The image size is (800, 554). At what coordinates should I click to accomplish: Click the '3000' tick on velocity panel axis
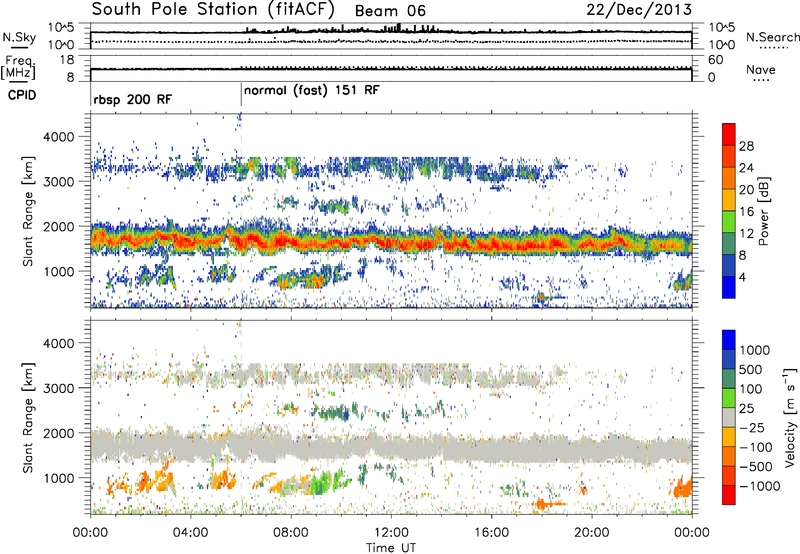[x=59, y=388]
